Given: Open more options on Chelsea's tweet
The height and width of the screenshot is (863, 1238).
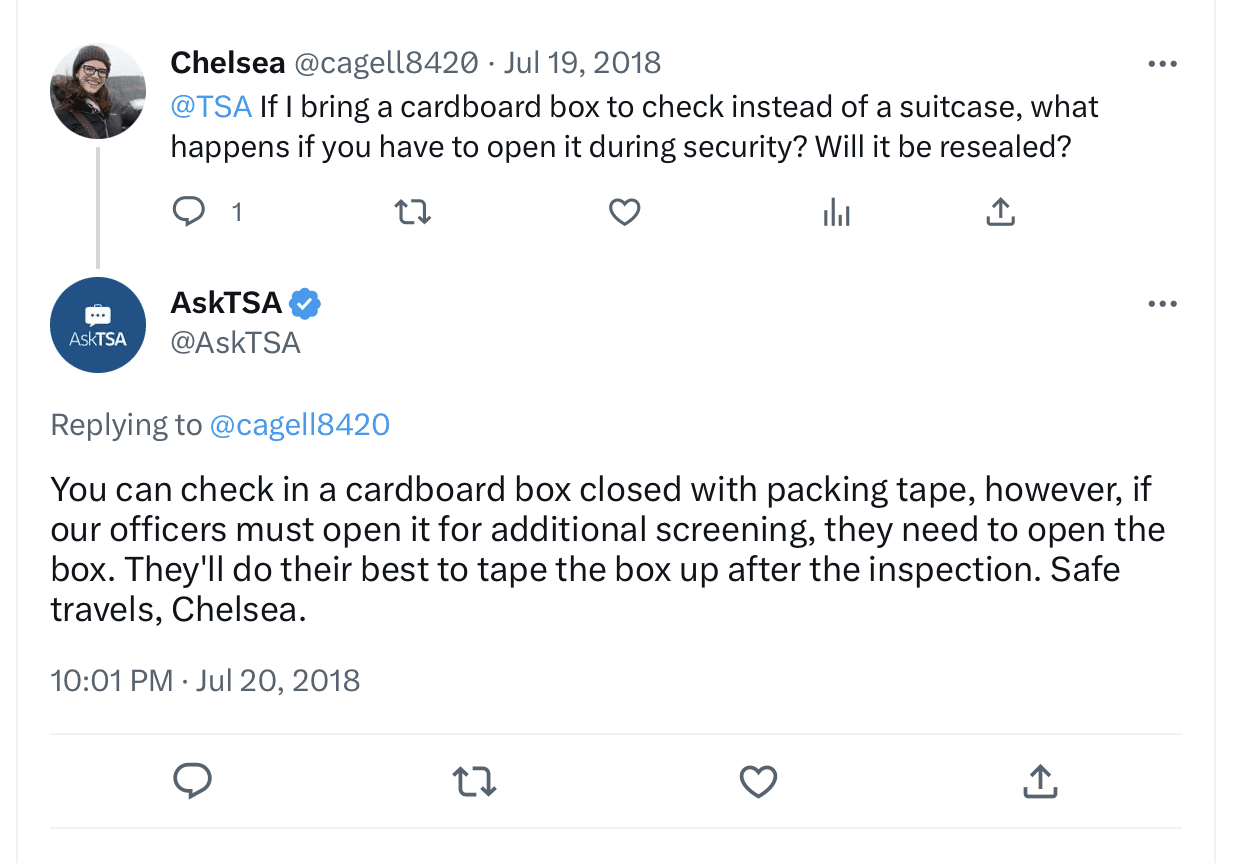Looking at the screenshot, I should (1162, 64).
